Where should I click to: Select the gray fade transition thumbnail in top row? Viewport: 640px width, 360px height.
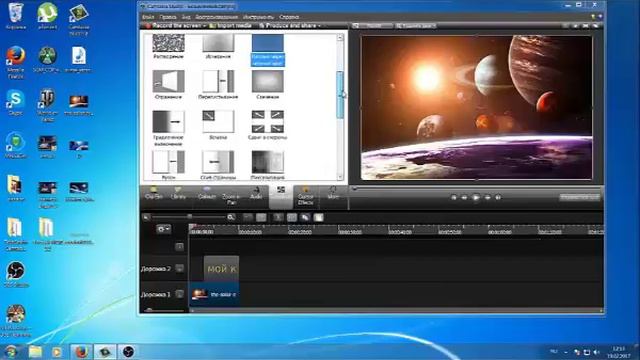point(218,43)
